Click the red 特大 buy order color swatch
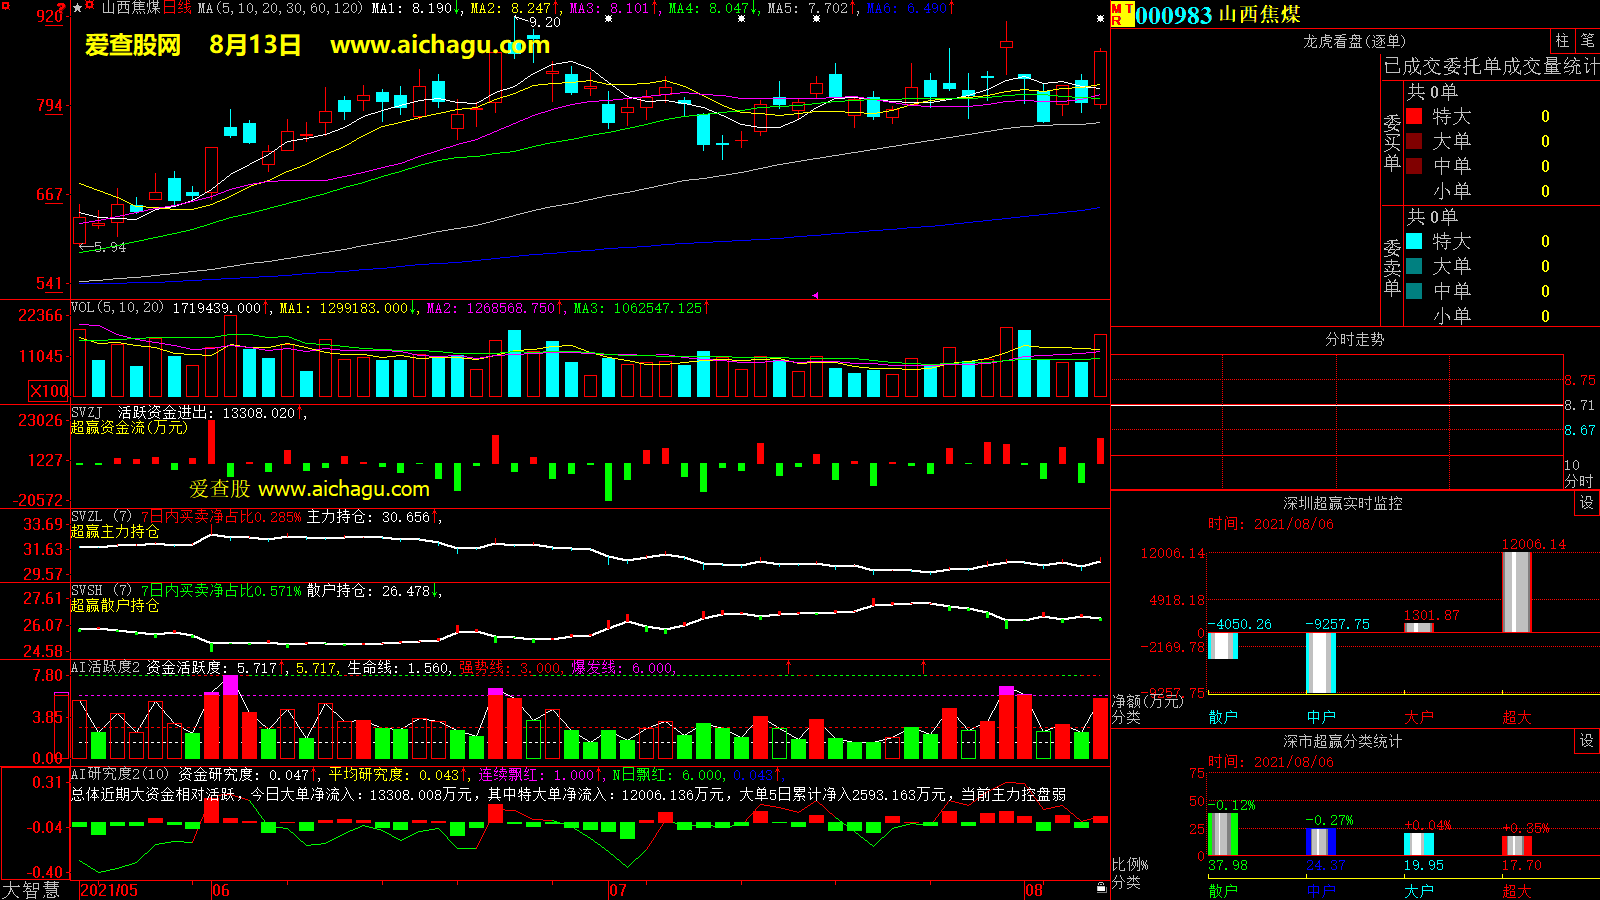Viewport: 1600px width, 900px height. coord(1414,116)
